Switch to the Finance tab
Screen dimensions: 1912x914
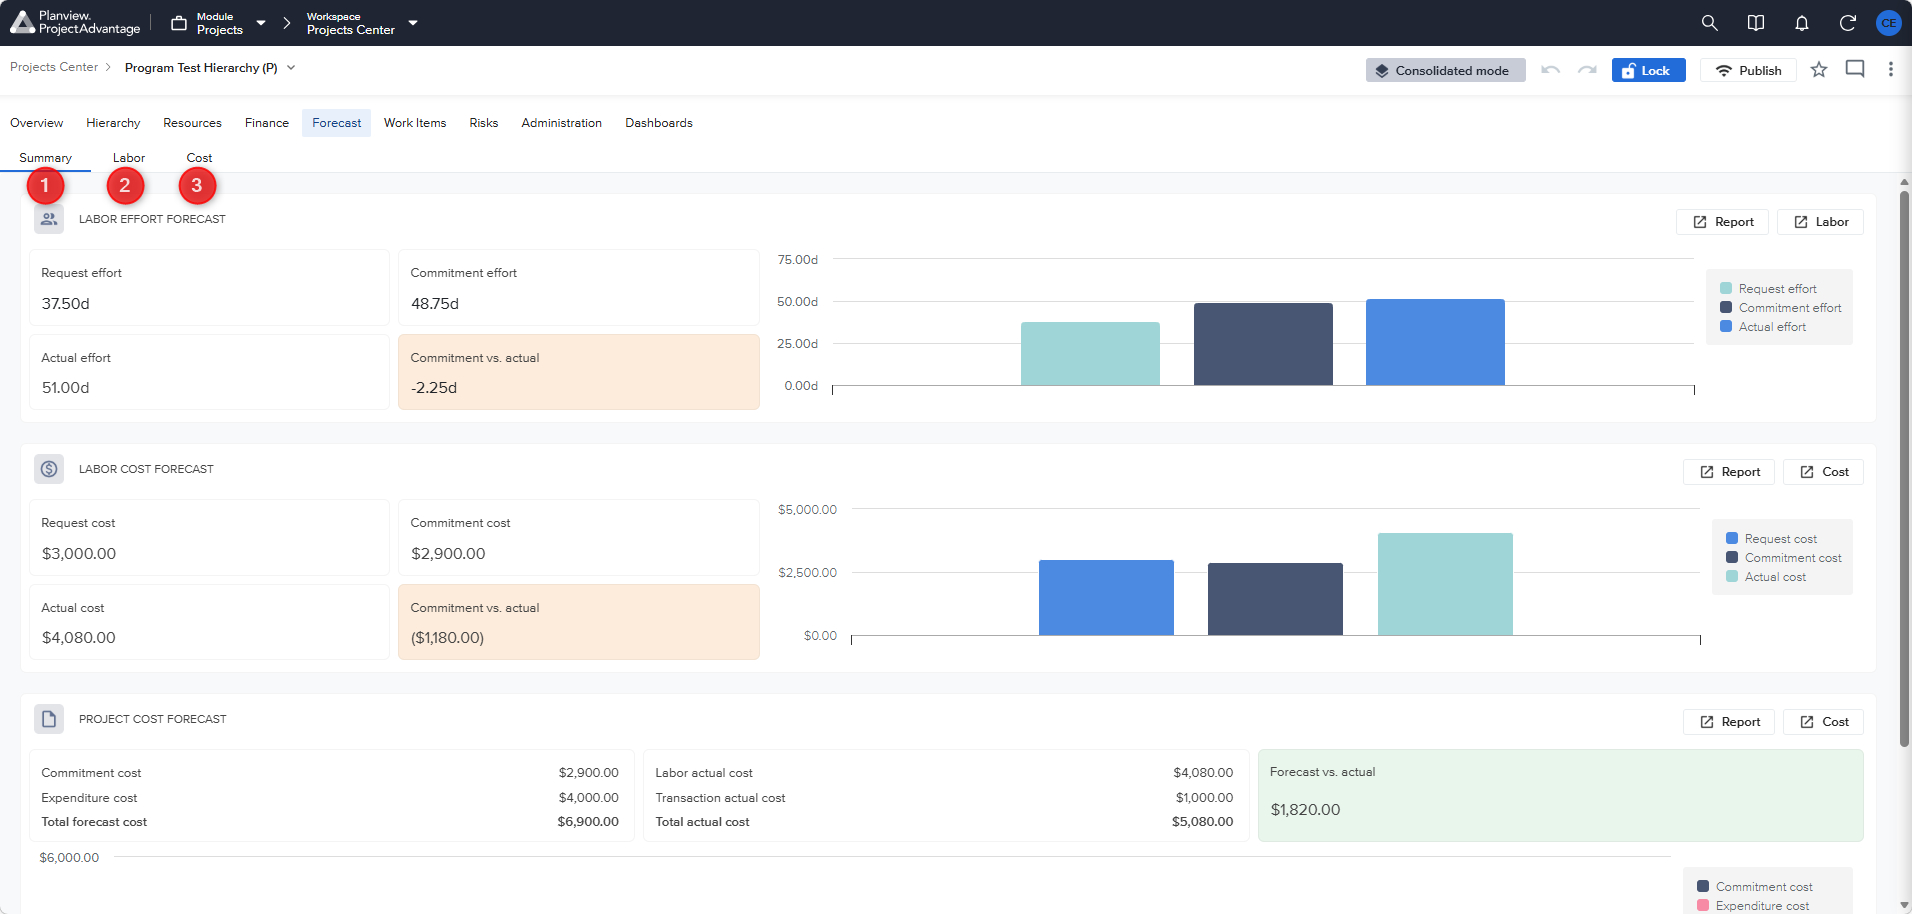(x=266, y=123)
